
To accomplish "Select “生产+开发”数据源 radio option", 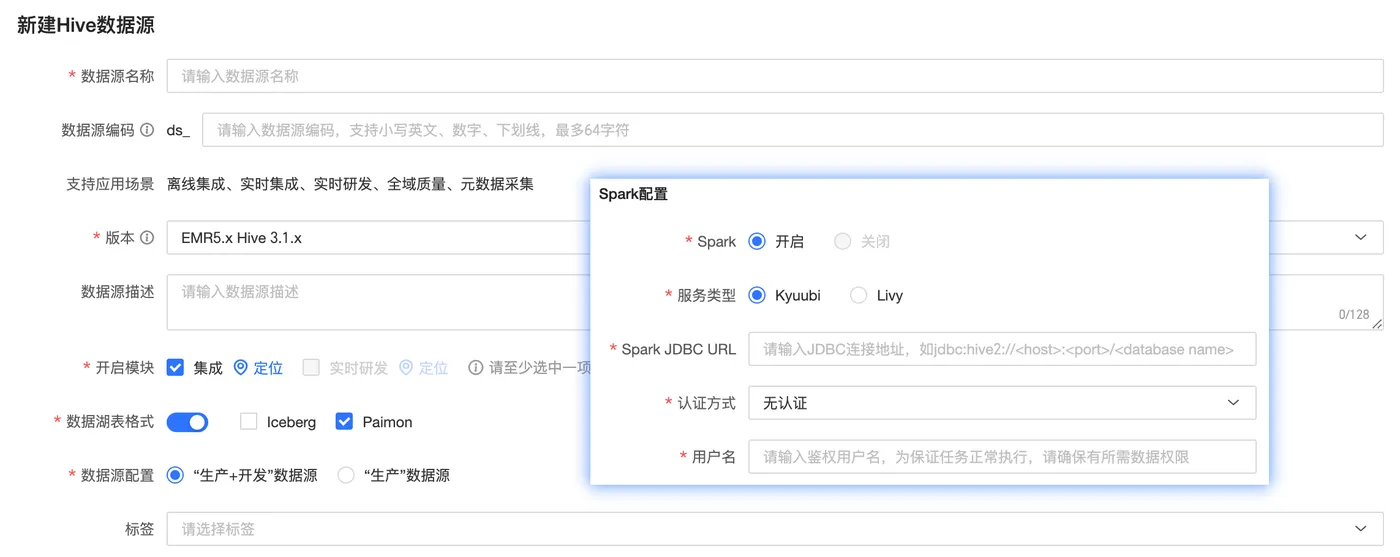I will 176,475.
